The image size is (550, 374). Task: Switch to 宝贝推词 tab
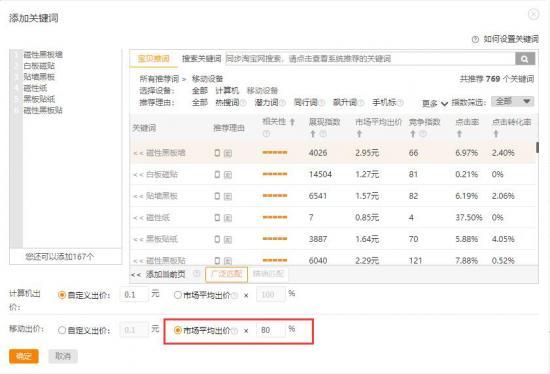click(153, 59)
